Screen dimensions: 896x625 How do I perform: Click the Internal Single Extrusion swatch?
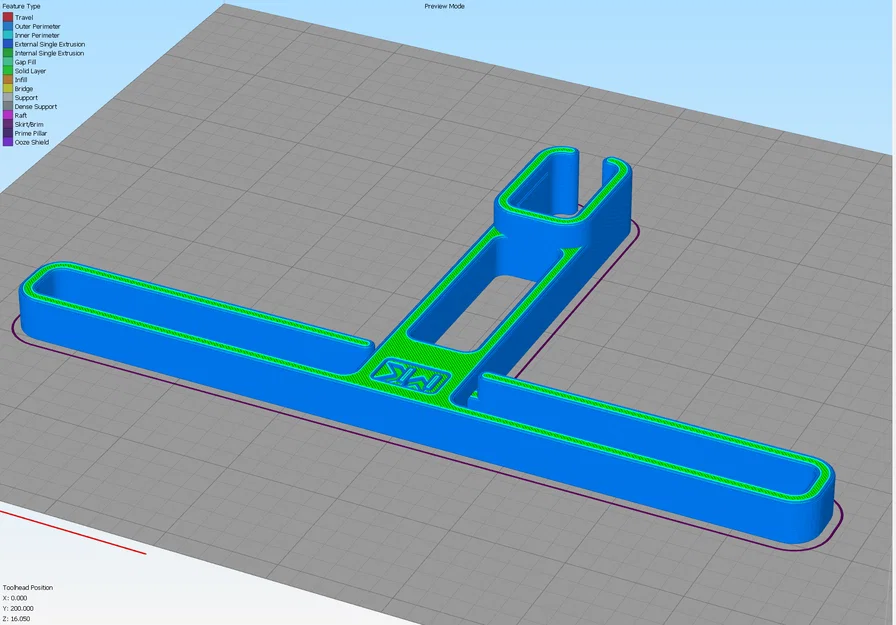tap(7, 53)
